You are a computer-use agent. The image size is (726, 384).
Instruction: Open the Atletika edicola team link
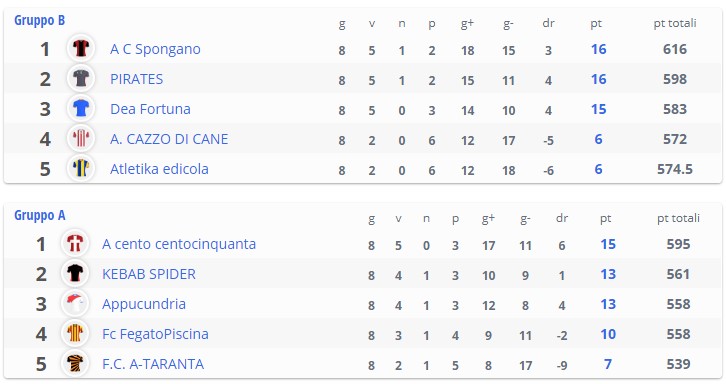point(159,169)
